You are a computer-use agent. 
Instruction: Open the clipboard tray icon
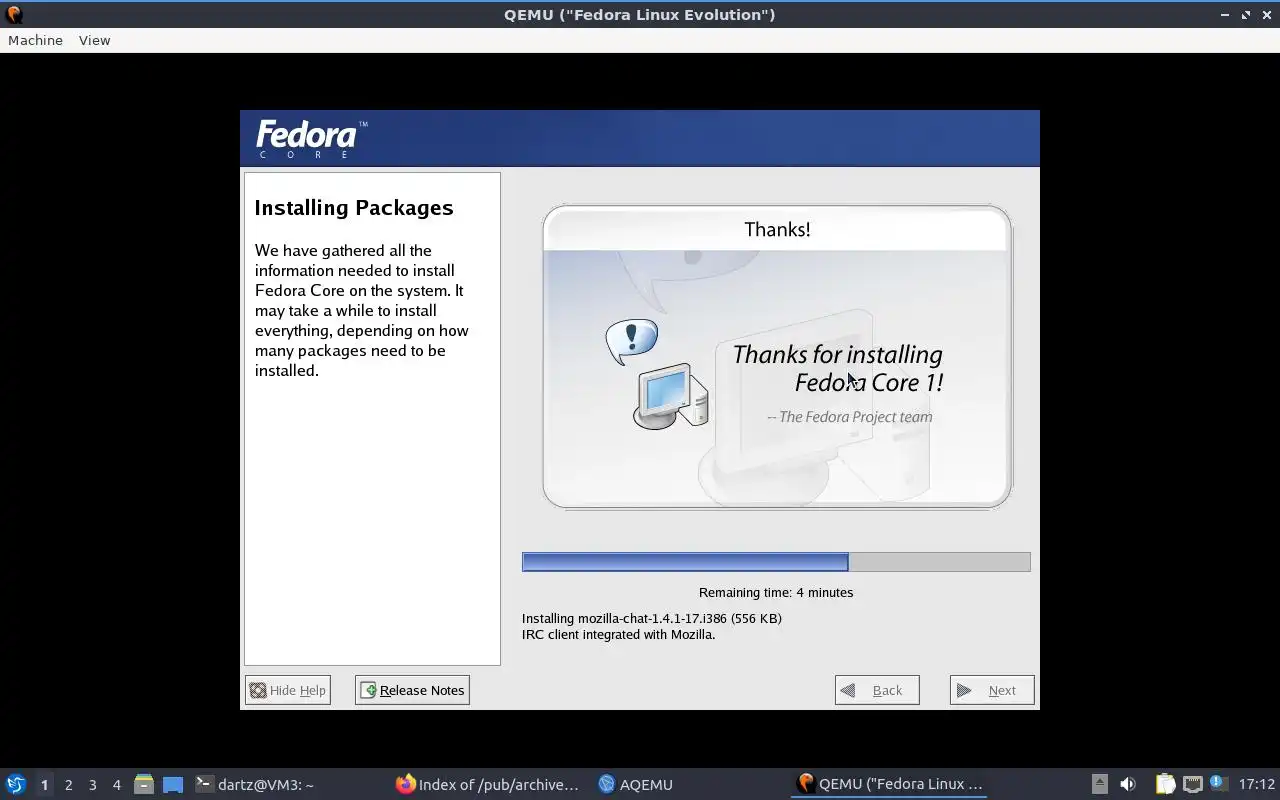(x=1165, y=784)
